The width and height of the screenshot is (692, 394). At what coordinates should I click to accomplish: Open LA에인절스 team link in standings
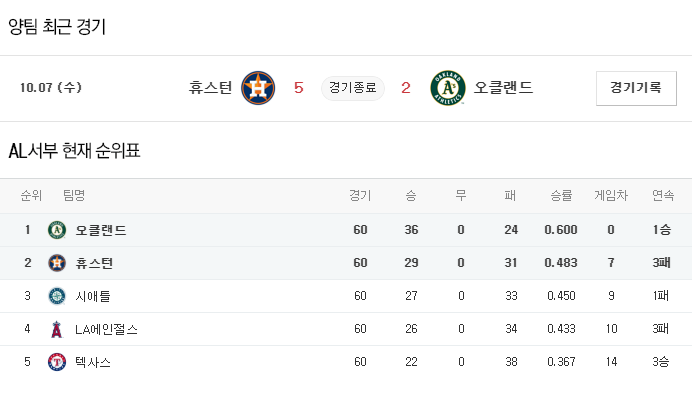coord(106,329)
